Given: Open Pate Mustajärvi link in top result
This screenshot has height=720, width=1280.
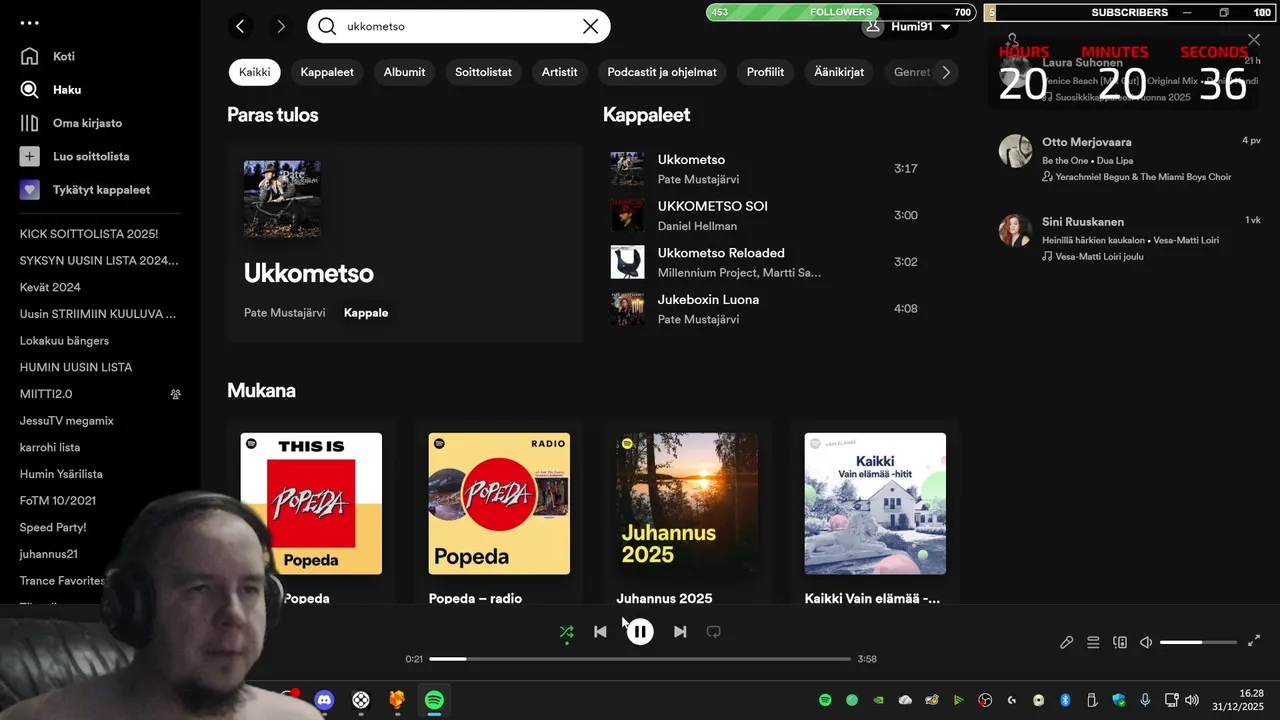Looking at the screenshot, I should coord(284,313).
